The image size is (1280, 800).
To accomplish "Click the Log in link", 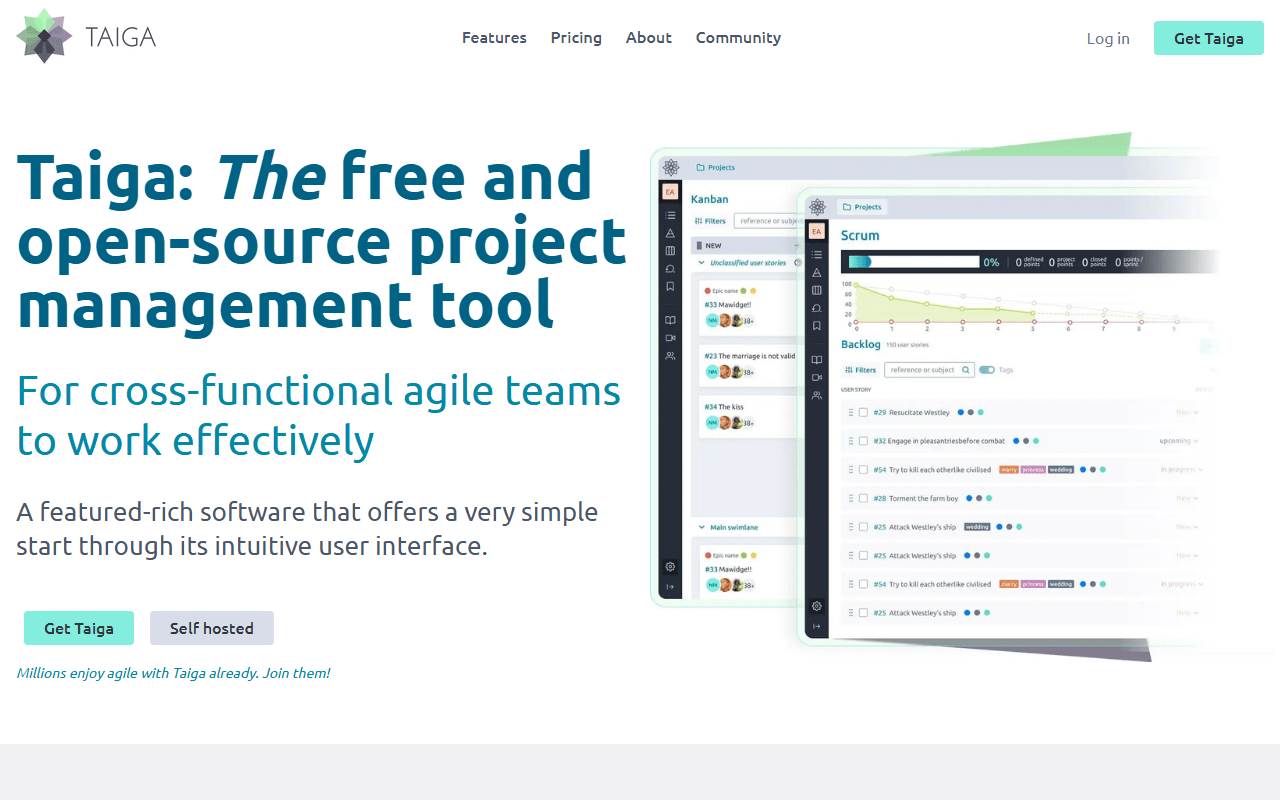I will pos(1108,39).
